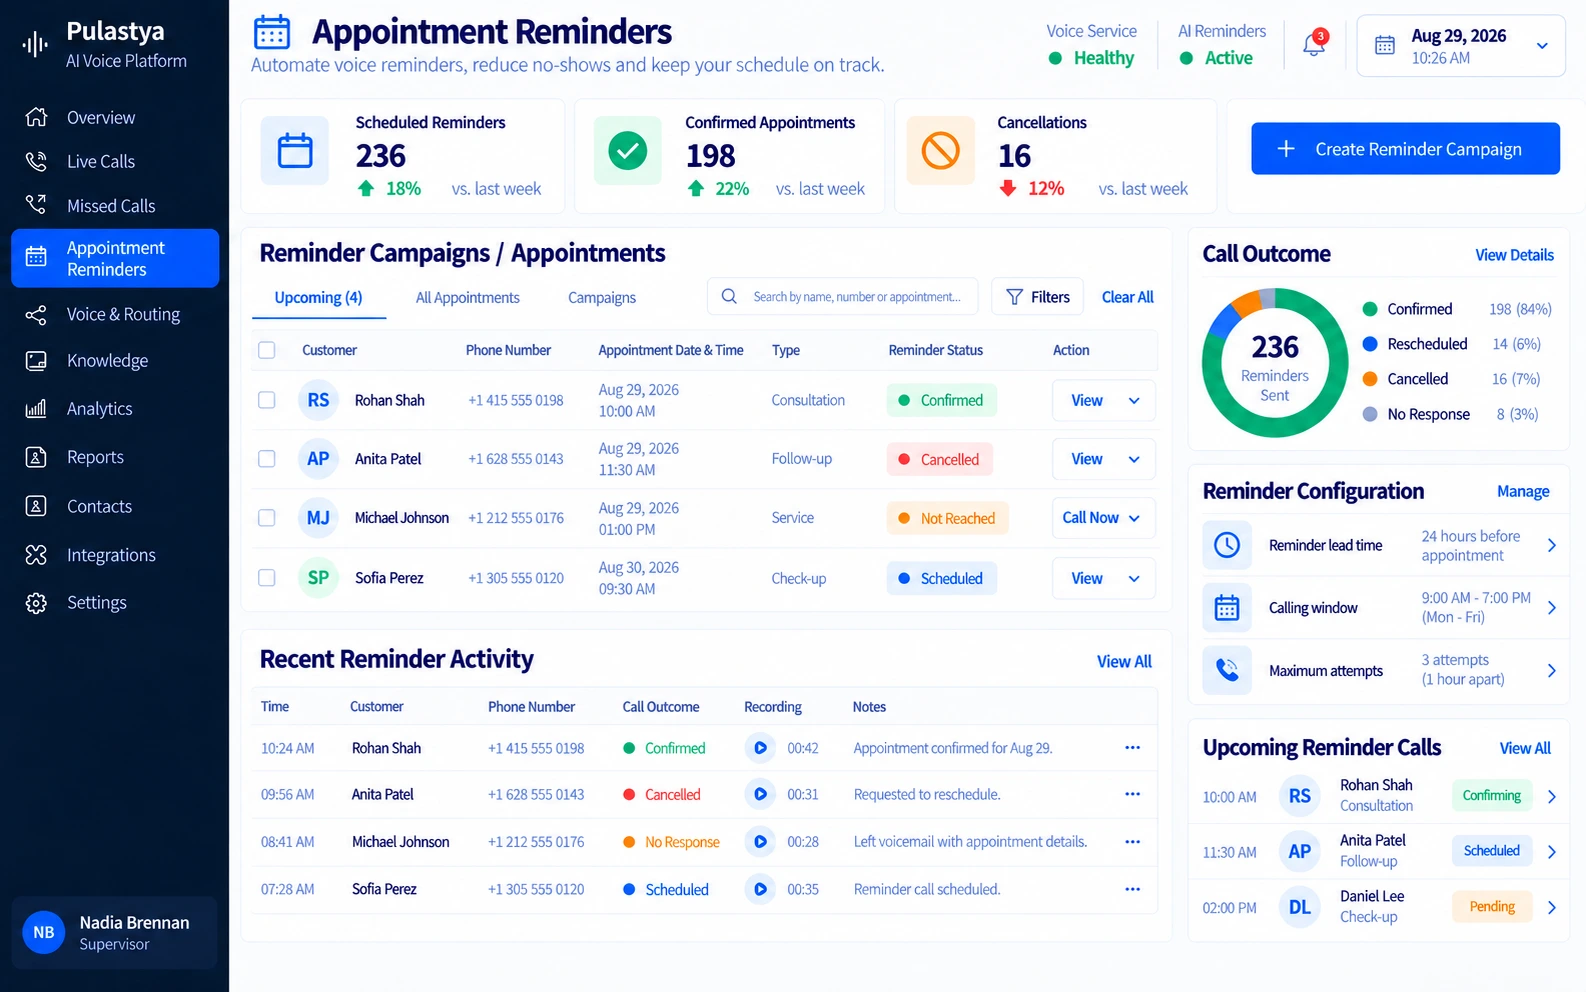The height and width of the screenshot is (992, 1586).
Task: Expand Maximum attempts setting chevron
Action: [x=1552, y=670]
